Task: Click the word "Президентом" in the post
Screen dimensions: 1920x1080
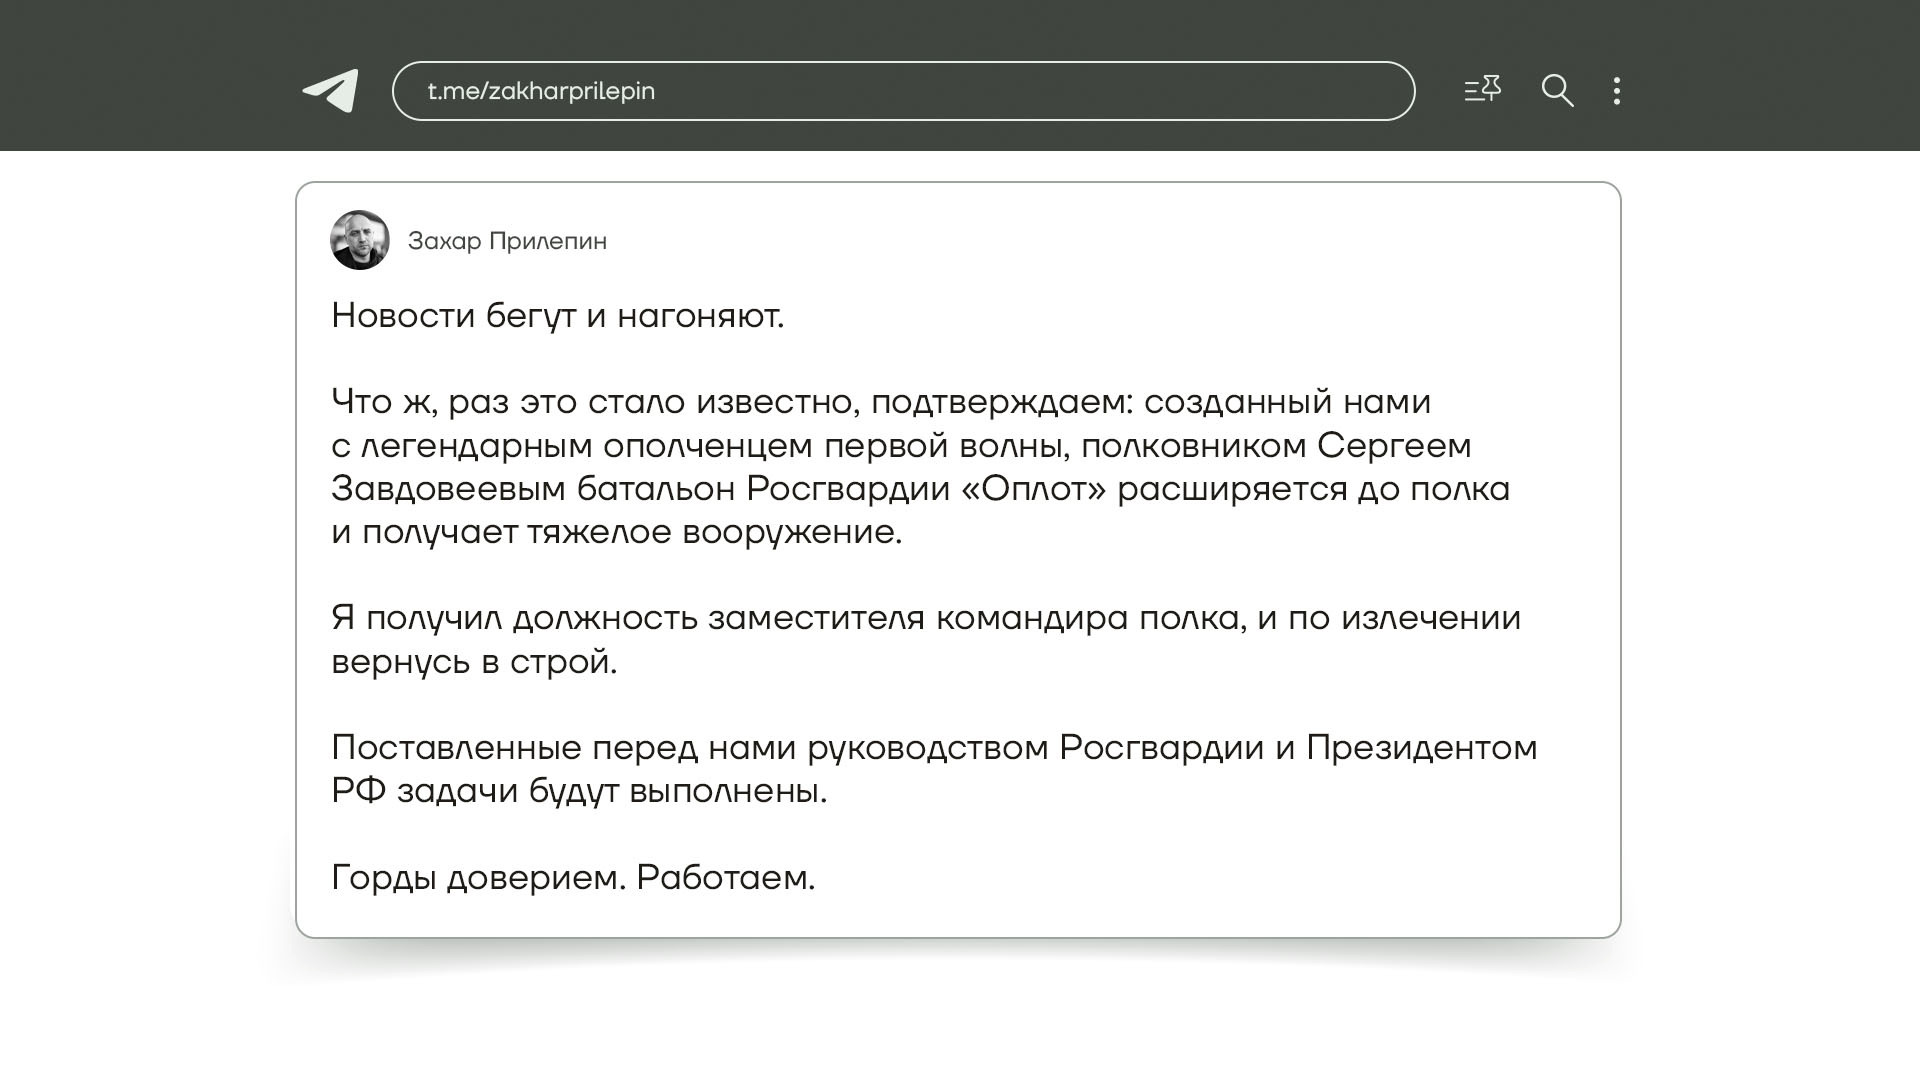Action: click(1421, 748)
